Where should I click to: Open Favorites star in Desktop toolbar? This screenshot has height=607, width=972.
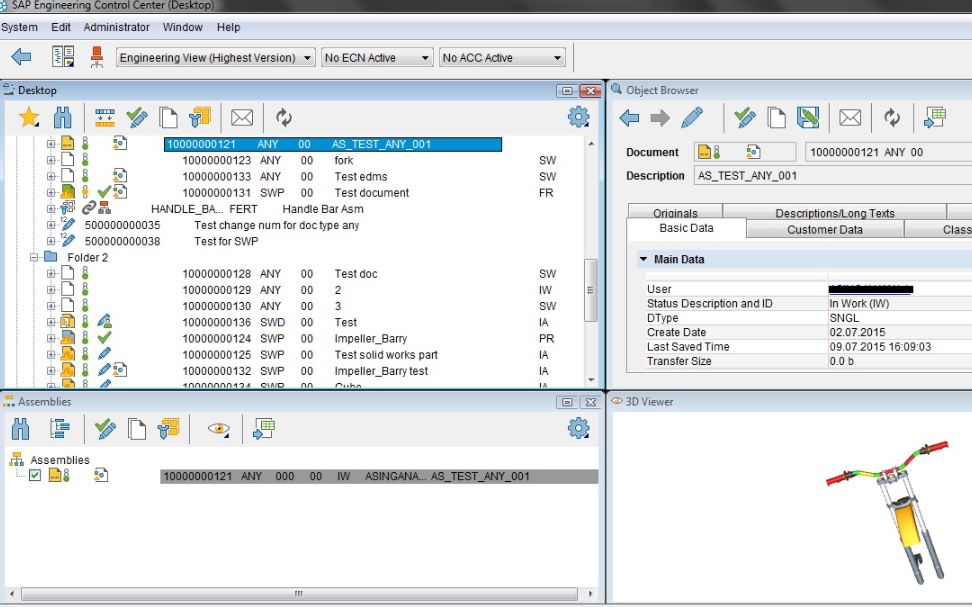point(29,117)
